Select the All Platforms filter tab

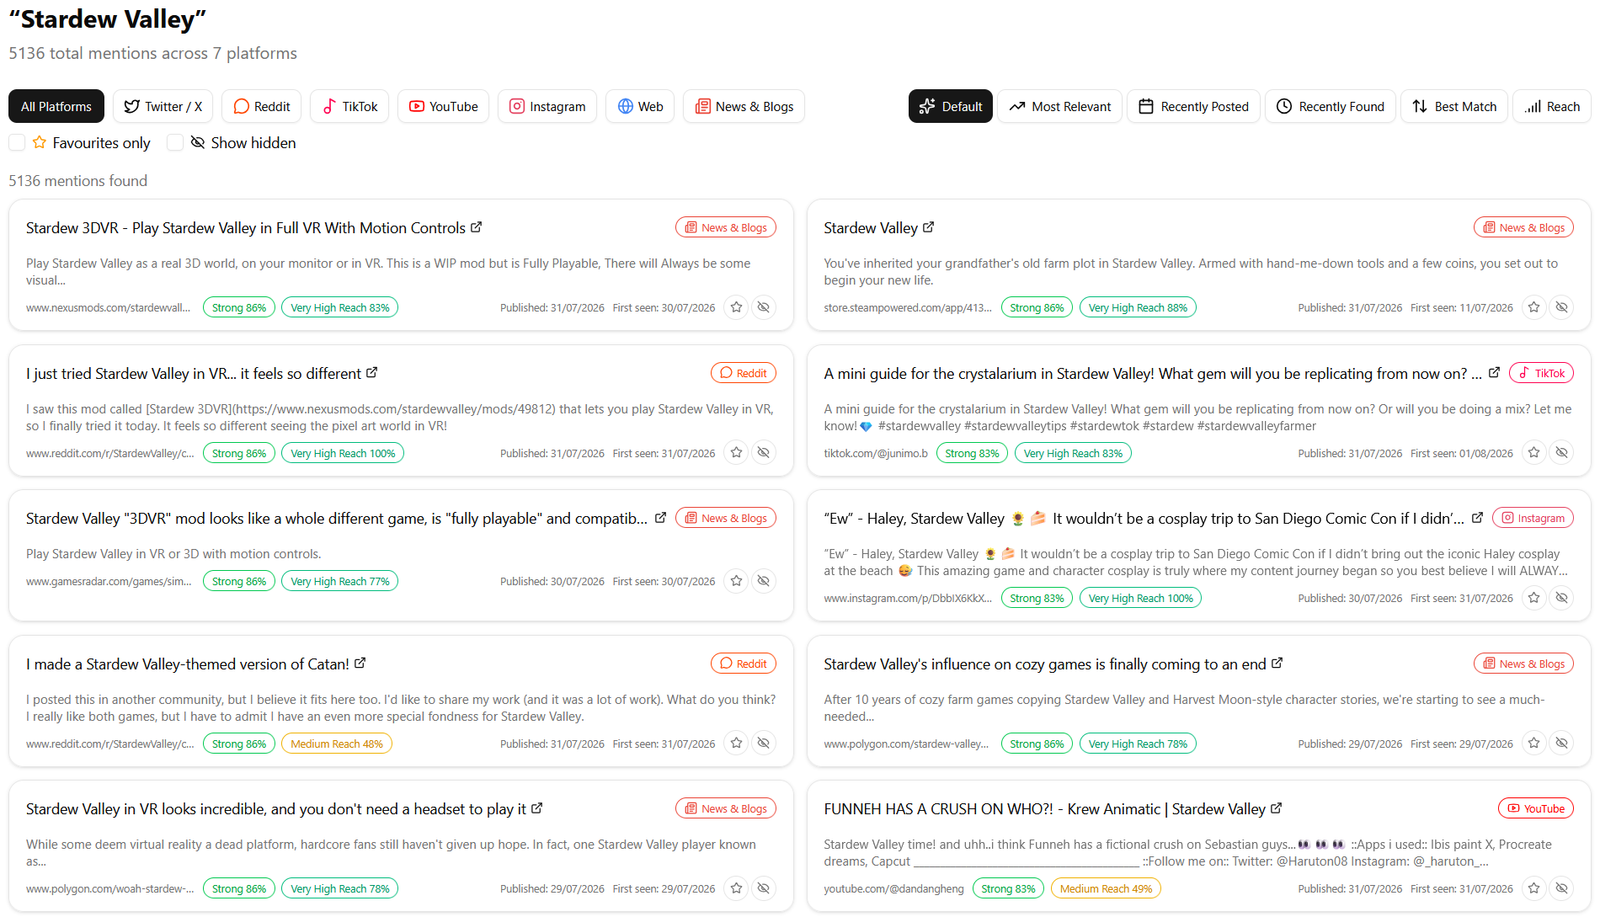(x=56, y=106)
